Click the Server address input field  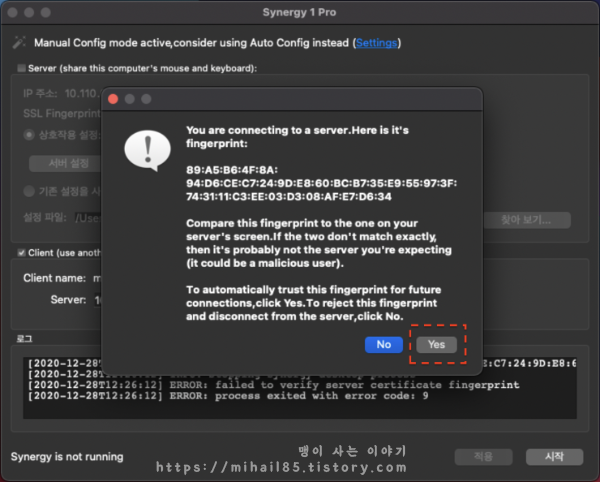point(98,300)
